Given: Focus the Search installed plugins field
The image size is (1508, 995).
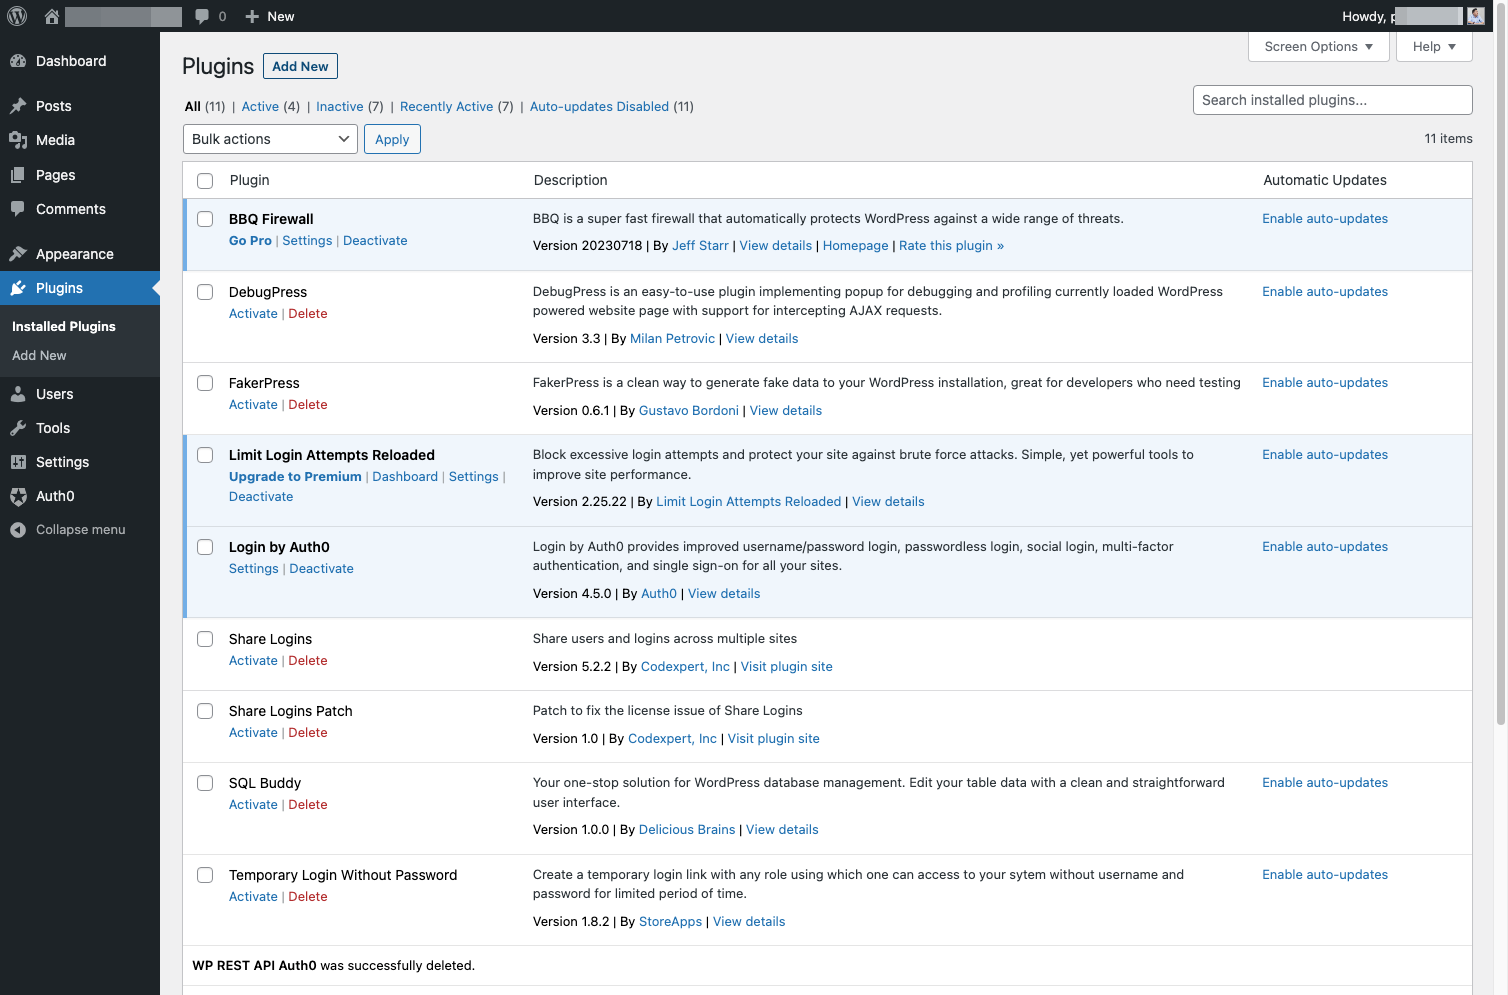Looking at the screenshot, I should (1332, 100).
